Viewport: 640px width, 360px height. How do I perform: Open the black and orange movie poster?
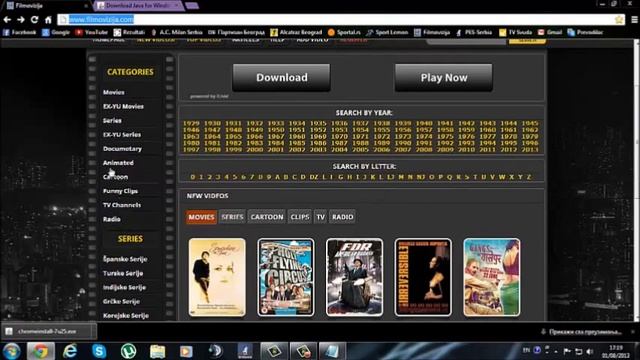click(423, 278)
